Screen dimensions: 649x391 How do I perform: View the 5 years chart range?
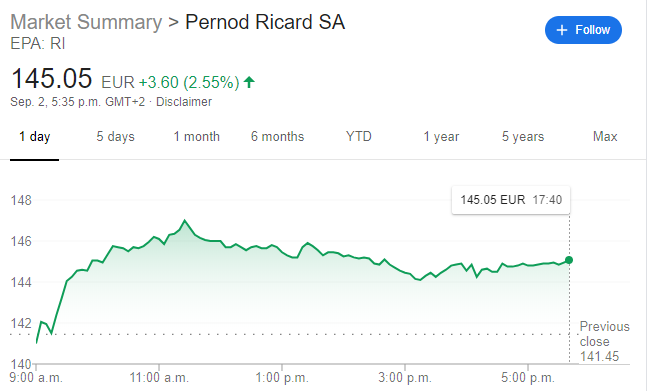(523, 137)
